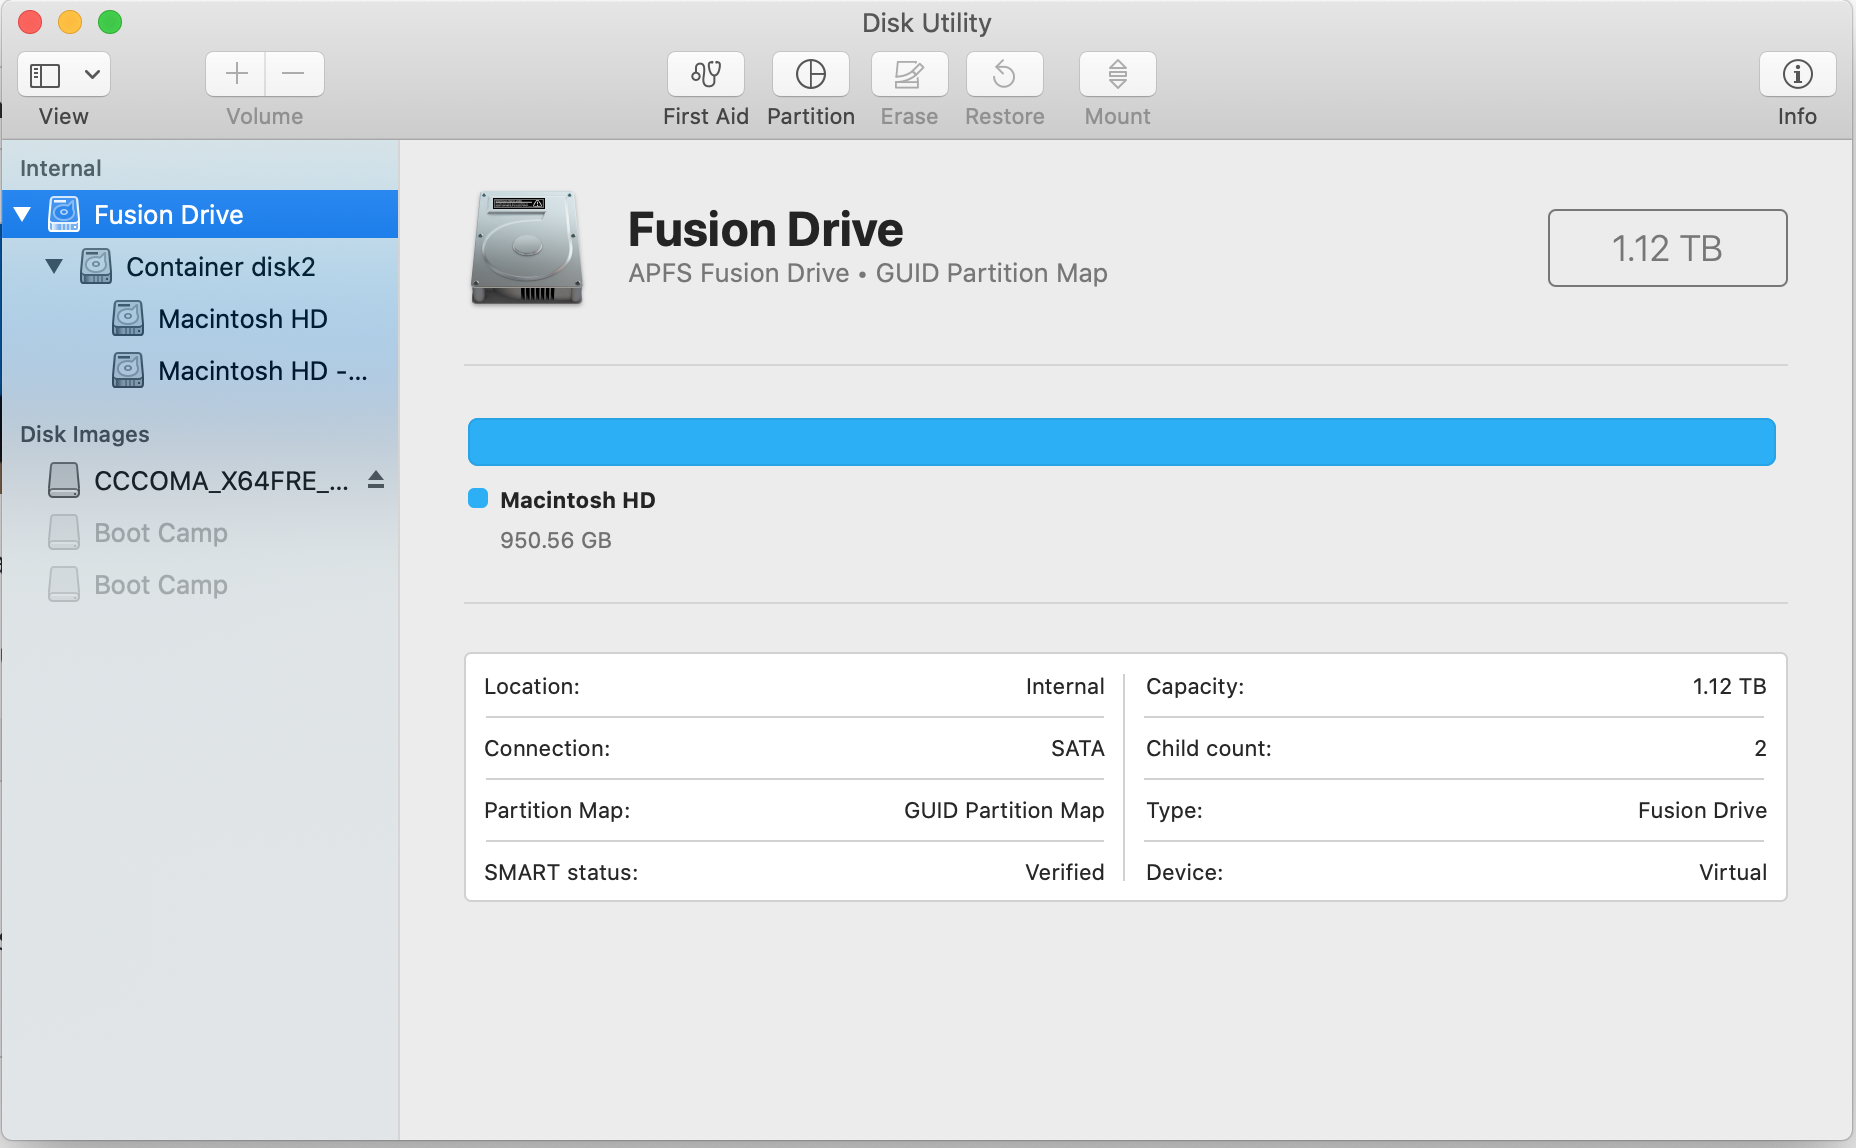1856x1148 pixels.
Task: Select Macintosh HD volume in sidebar
Action: (x=242, y=319)
